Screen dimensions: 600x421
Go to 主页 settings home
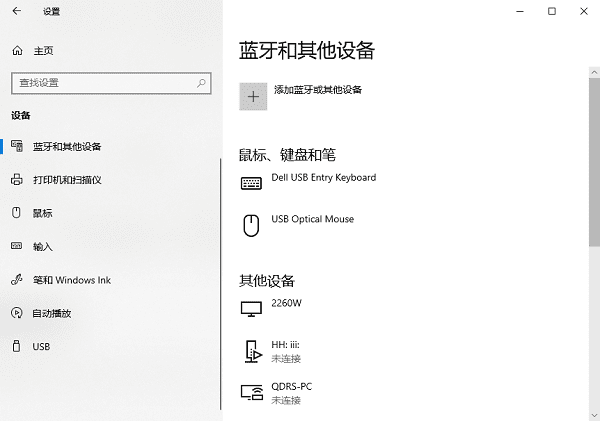[43, 51]
